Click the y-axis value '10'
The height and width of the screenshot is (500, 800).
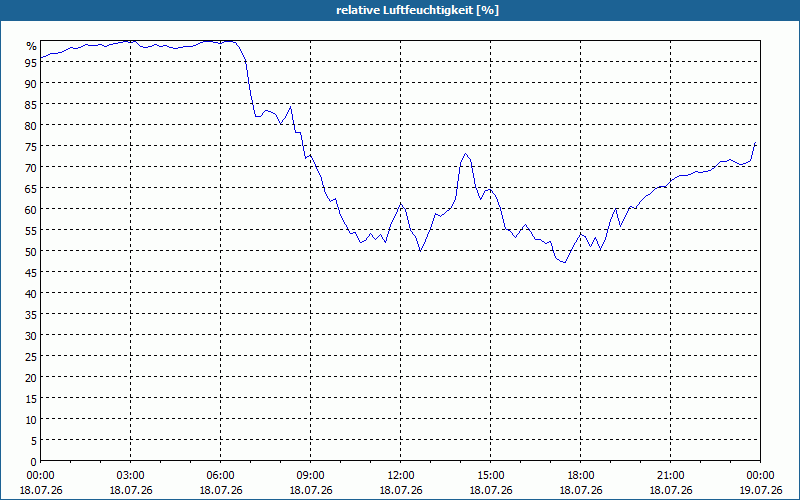(x=31, y=419)
